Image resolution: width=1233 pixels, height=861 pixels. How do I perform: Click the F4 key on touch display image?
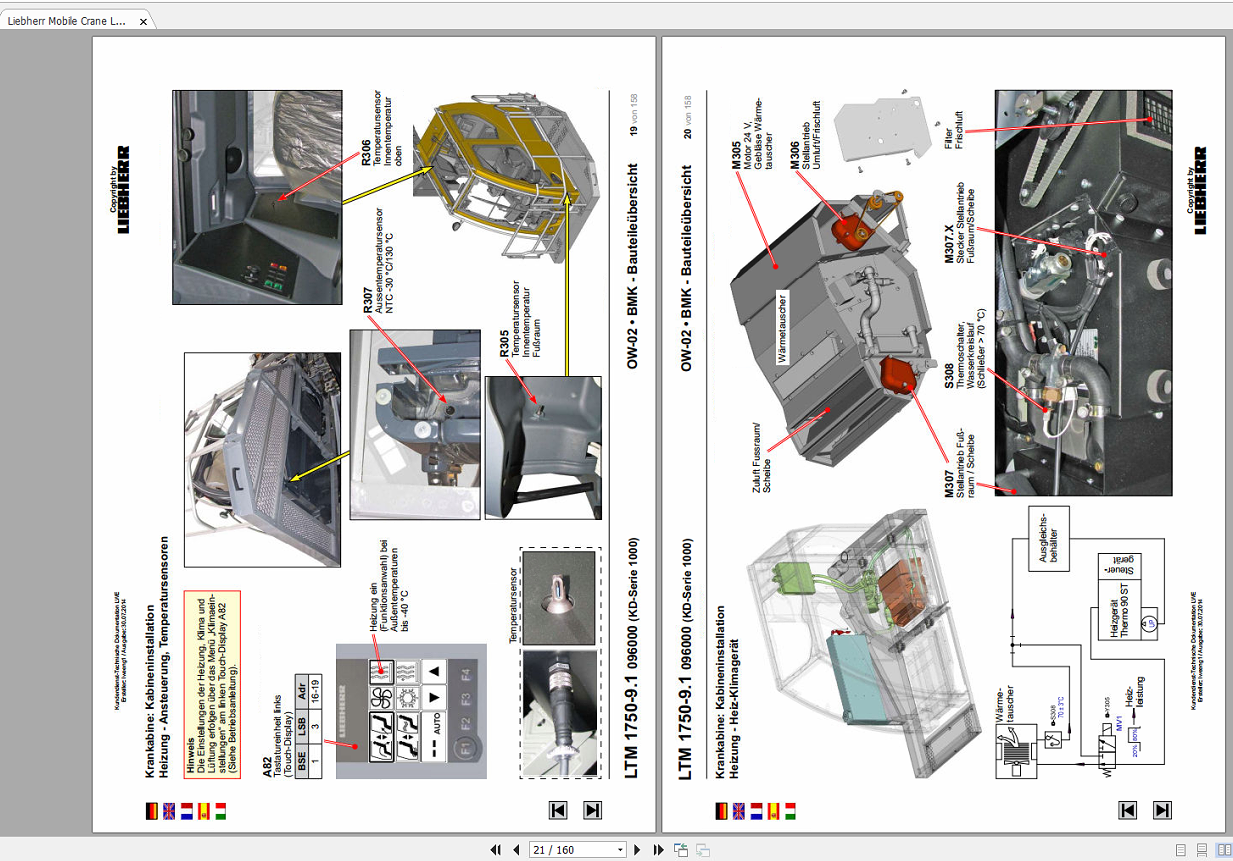coord(465,673)
